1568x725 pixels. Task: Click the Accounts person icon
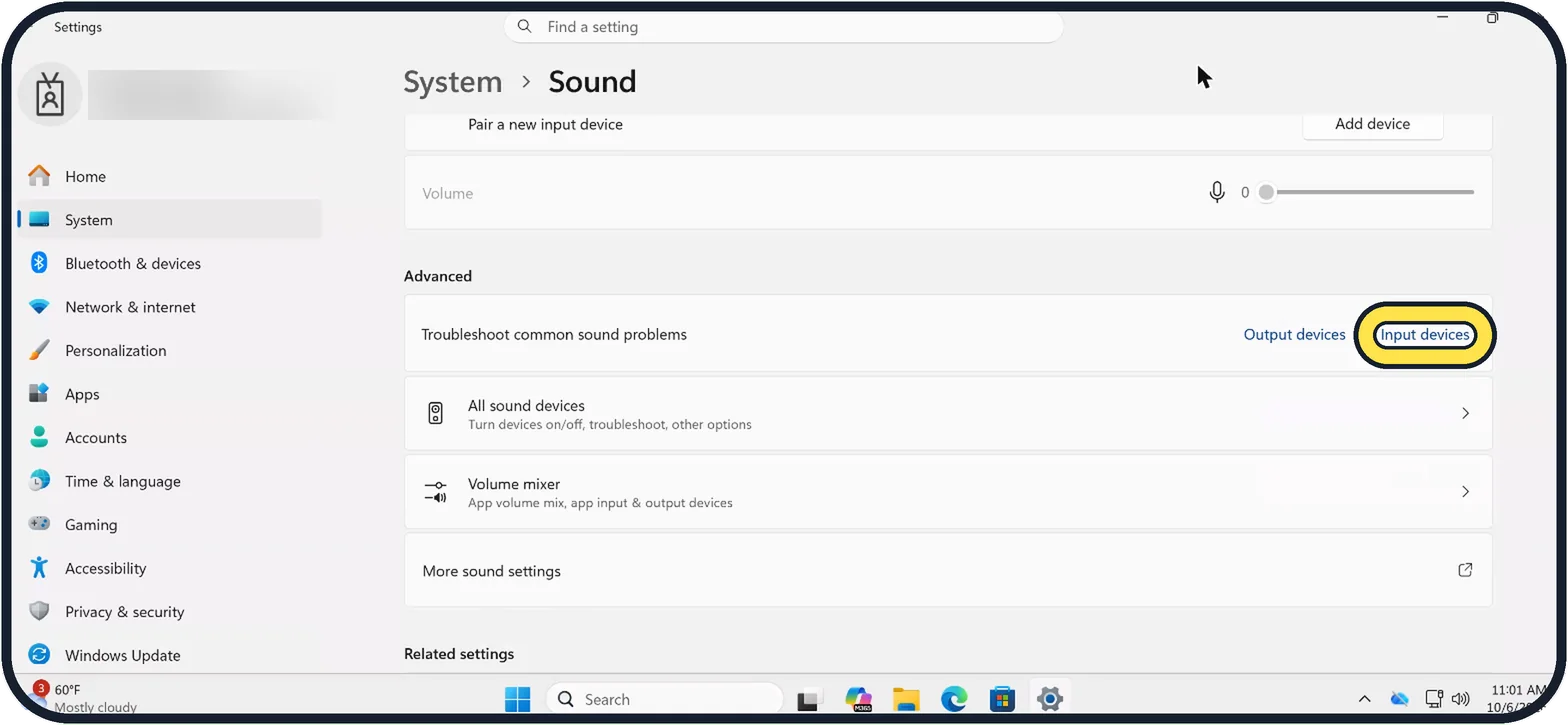(x=39, y=437)
